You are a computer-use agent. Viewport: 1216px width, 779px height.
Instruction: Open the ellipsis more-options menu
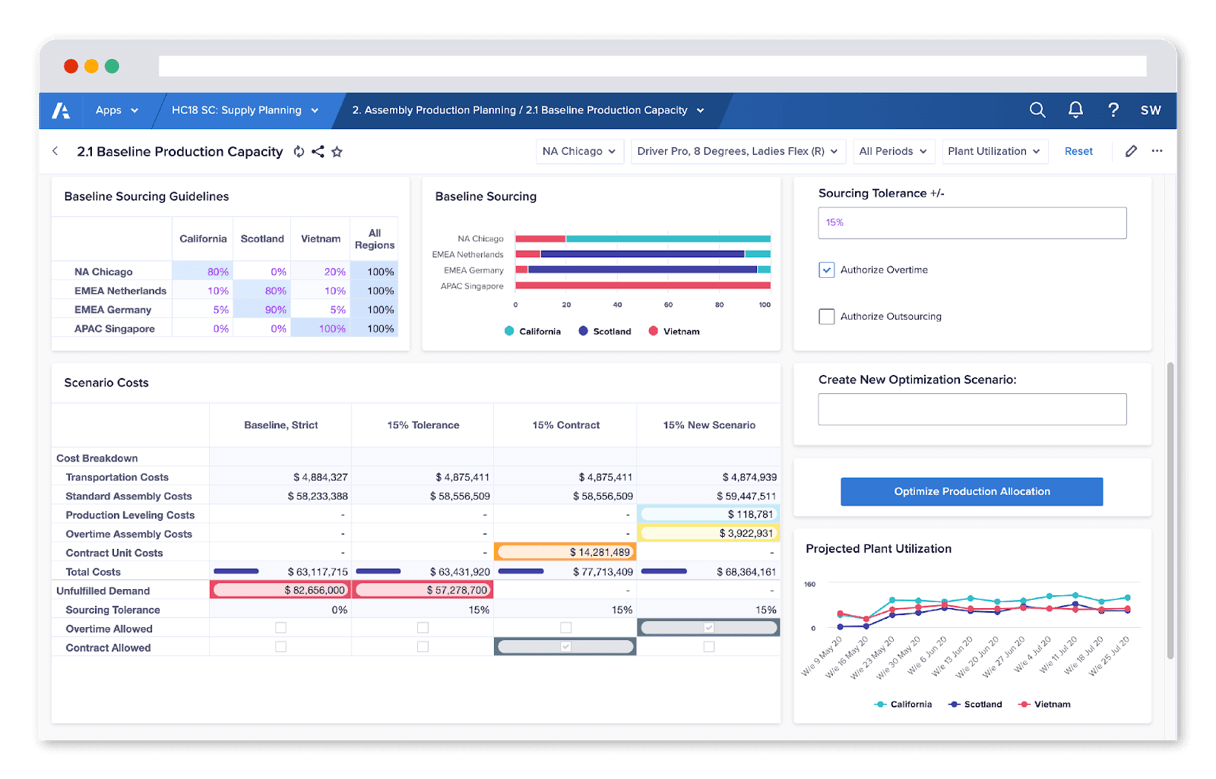(x=1156, y=151)
